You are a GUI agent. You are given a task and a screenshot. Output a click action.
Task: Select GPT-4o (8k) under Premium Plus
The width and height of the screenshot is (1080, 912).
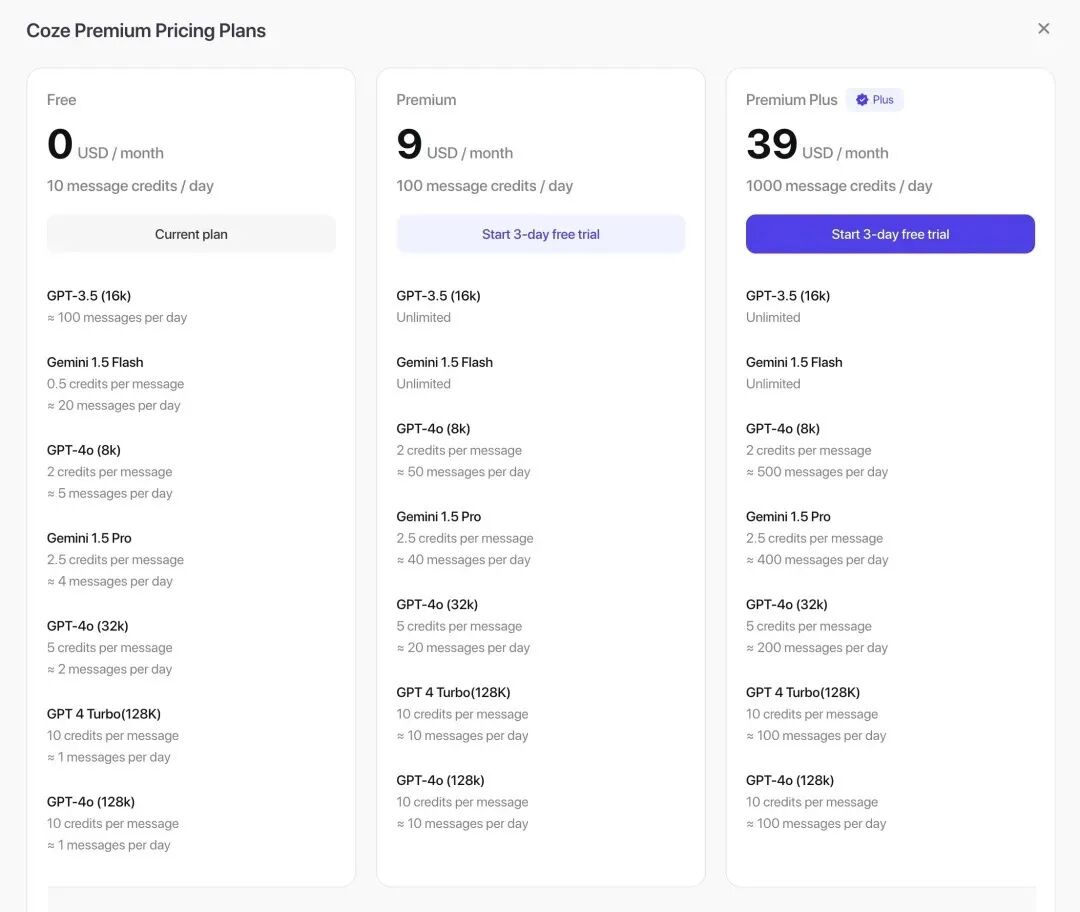pyautogui.click(x=782, y=428)
